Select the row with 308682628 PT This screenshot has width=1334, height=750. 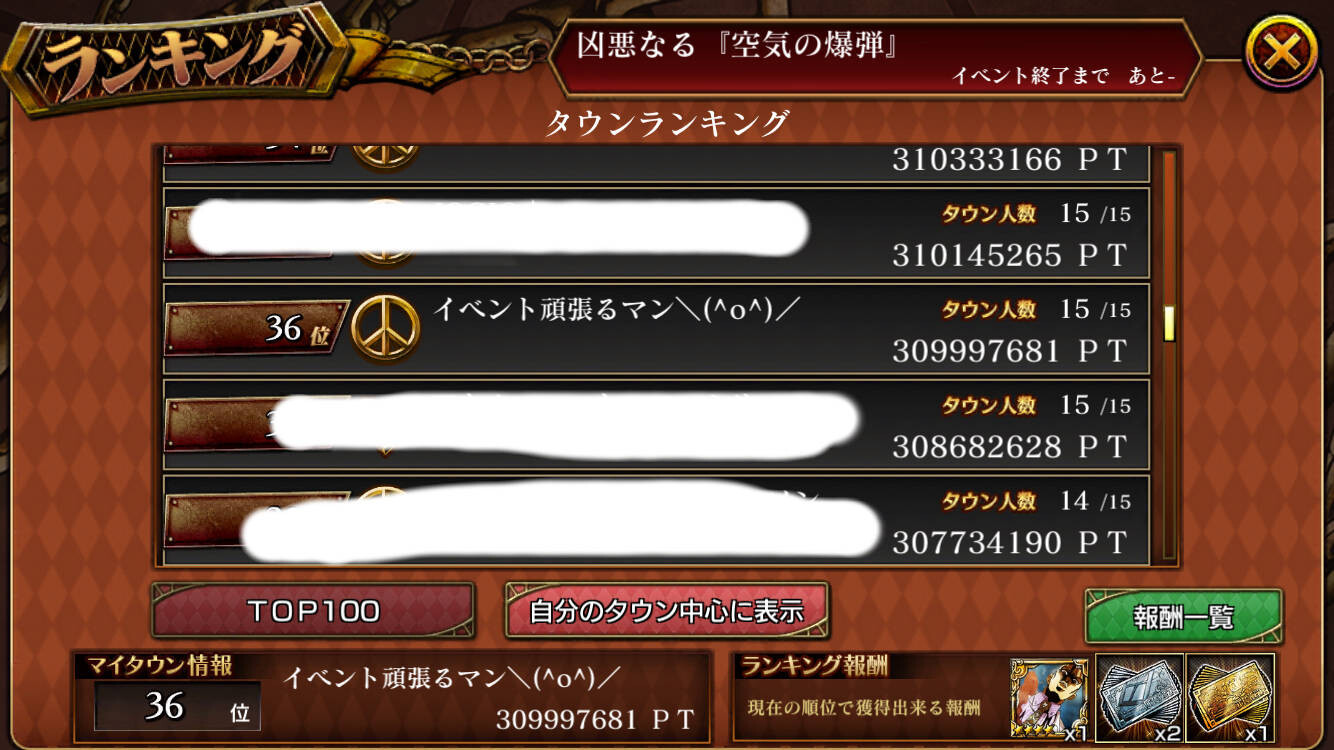[x=656, y=424]
